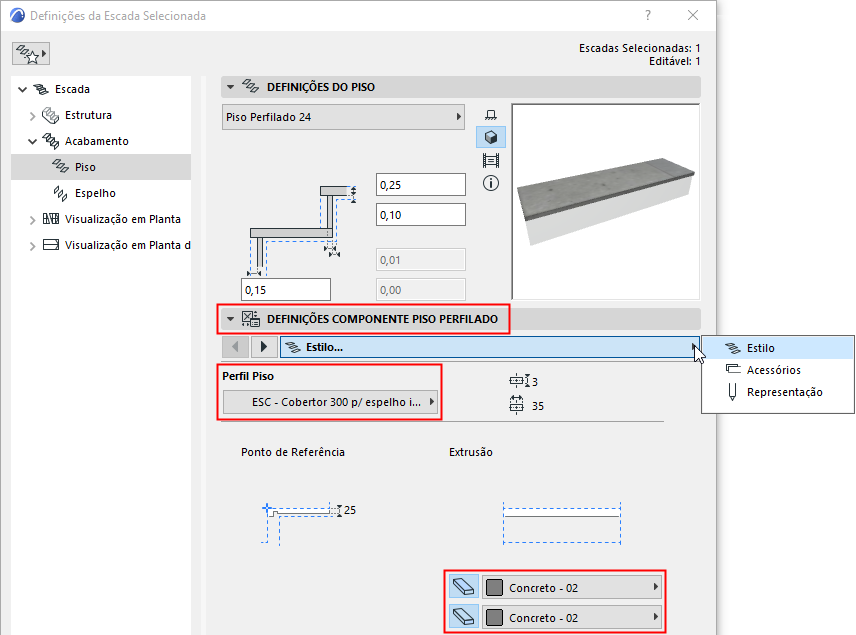This screenshot has height=635, width=856.
Task: Toggle first Concreto - 02 surface override
Action: tap(463, 587)
